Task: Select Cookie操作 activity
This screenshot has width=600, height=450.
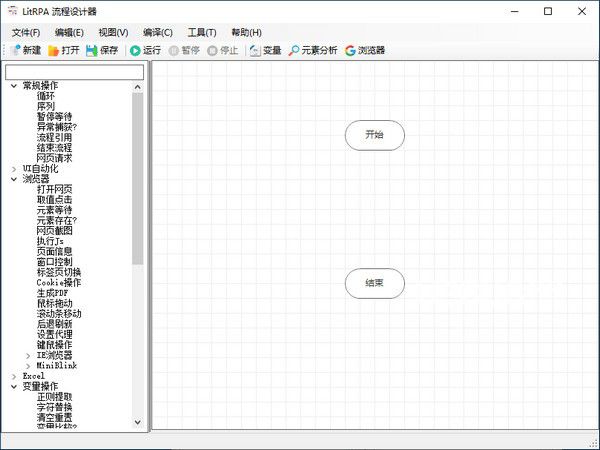Action: coord(59,282)
